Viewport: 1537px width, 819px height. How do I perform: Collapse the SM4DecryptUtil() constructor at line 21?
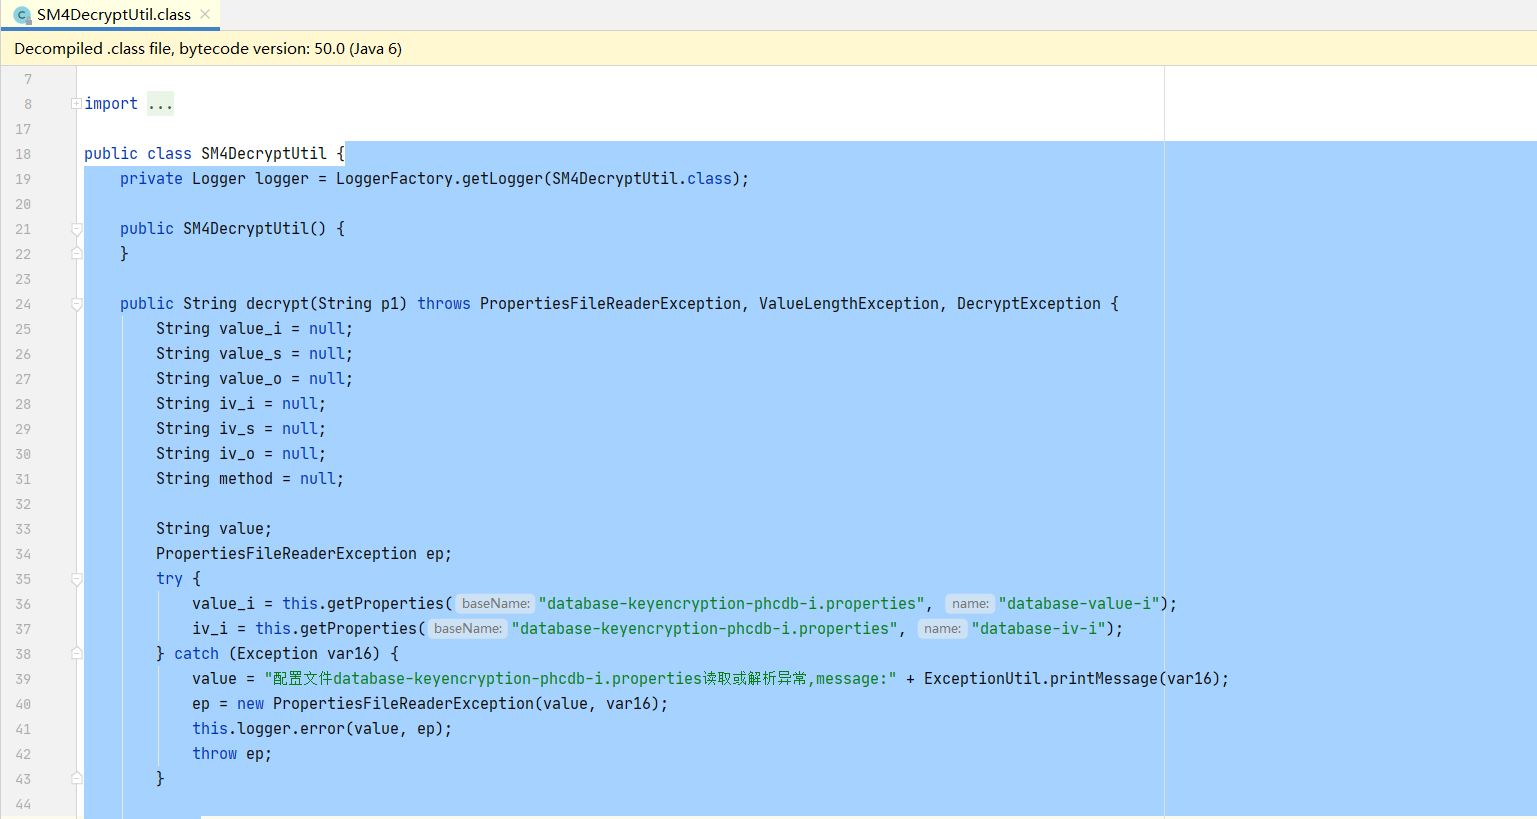tap(76, 229)
